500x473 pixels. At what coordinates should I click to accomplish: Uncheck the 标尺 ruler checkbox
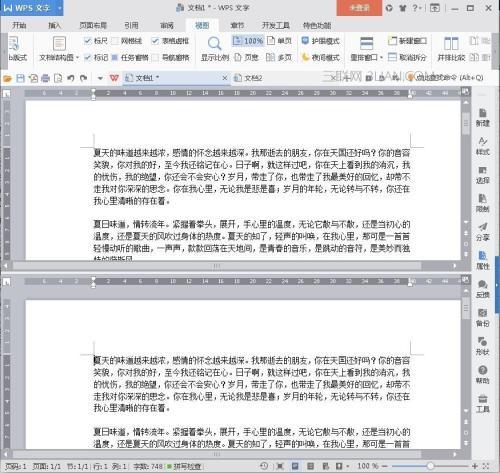pyautogui.click(x=88, y=41)
